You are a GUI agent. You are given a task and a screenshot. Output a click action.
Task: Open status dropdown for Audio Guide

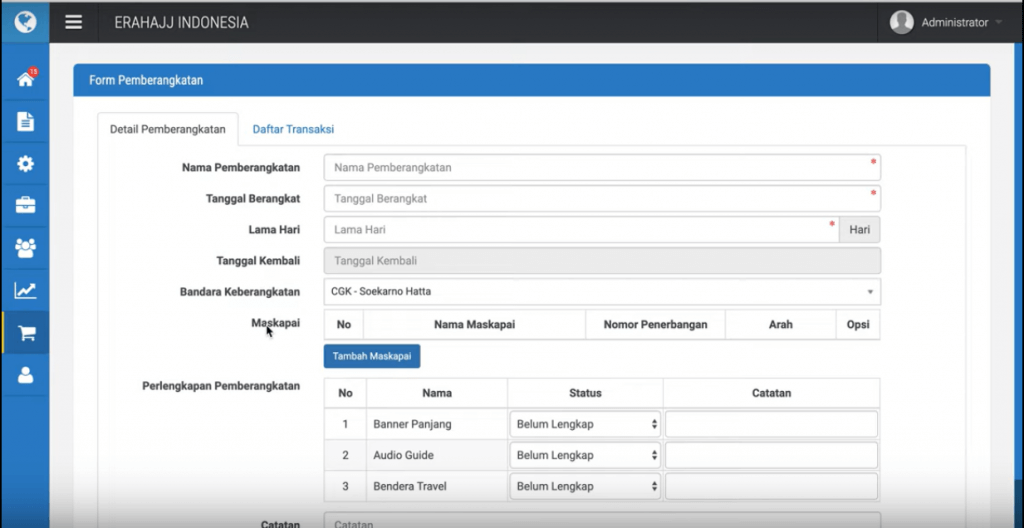(x=585, y=455)
